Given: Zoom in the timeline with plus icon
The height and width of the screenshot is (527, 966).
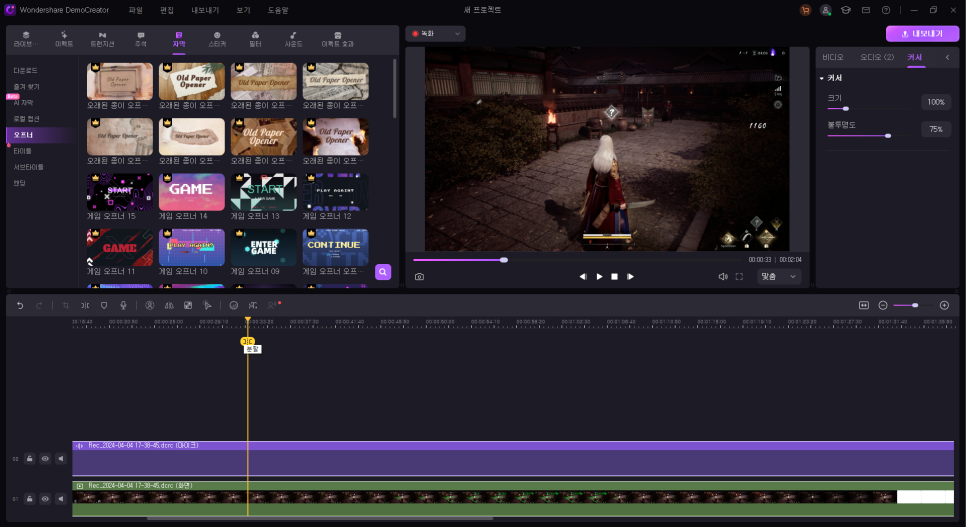Looking at the screenshot, I should point(944,305).
